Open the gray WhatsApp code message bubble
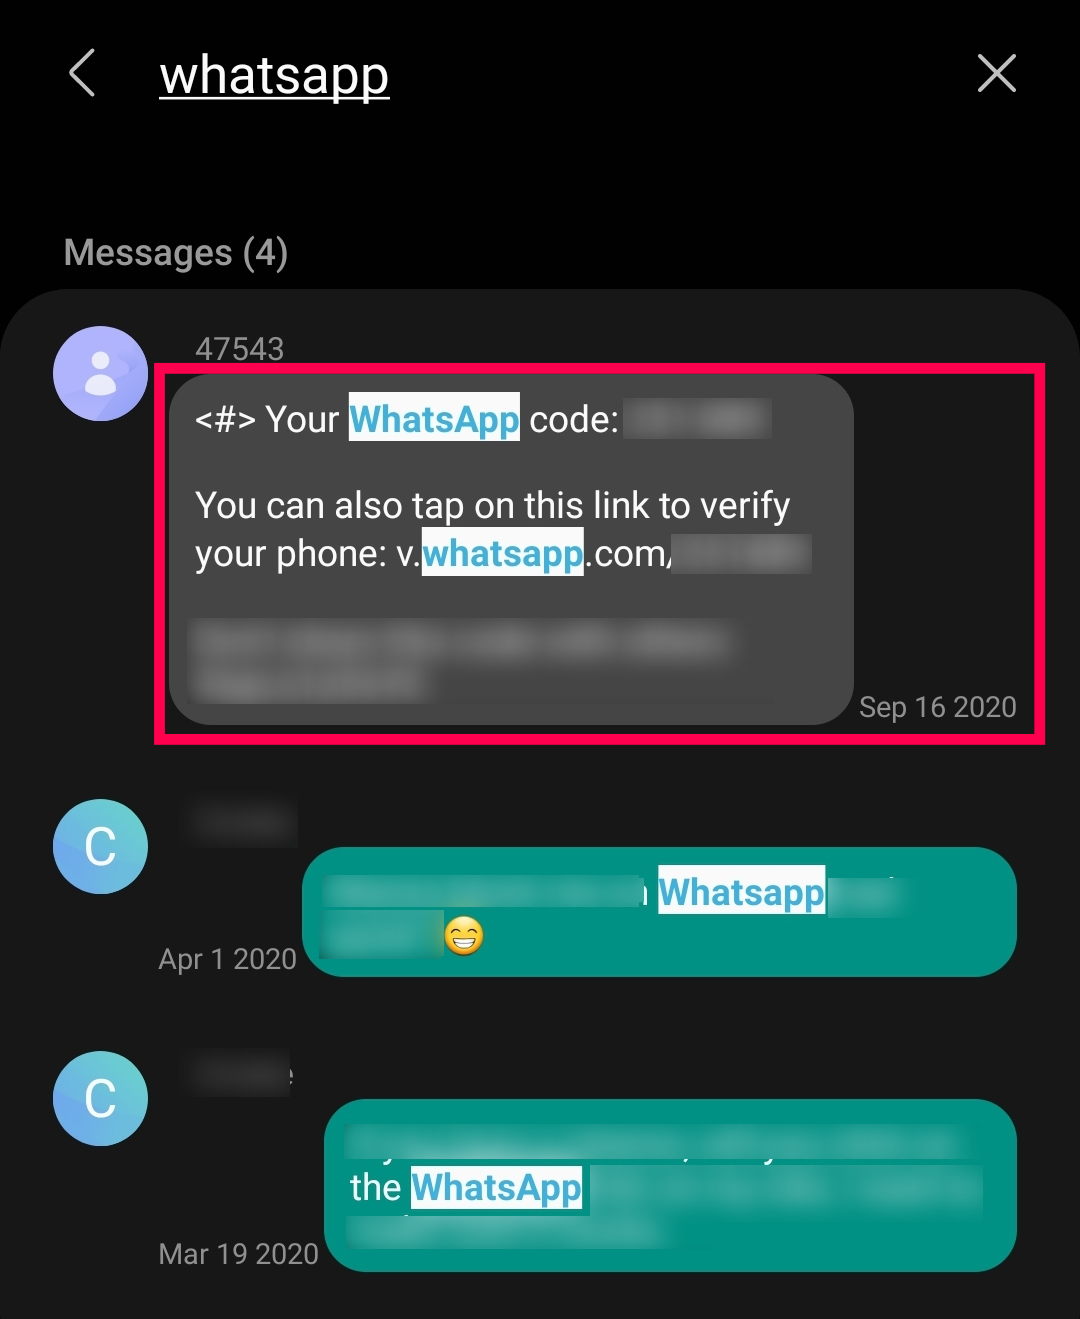Viewport: 1080px width, 1319px height. [511, 549]
